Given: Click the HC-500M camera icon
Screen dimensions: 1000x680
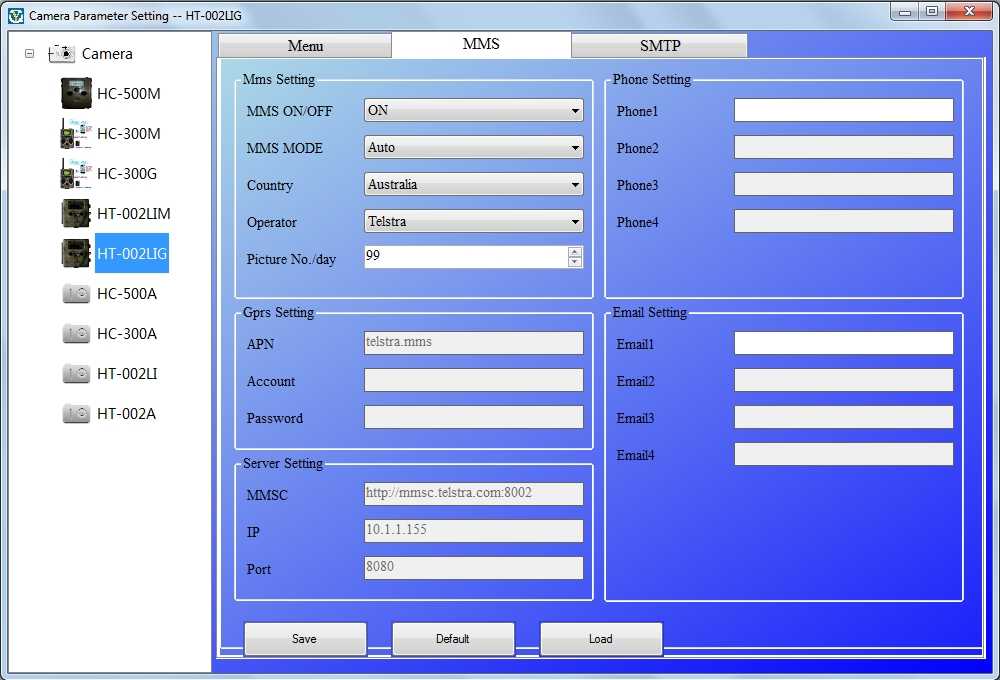Looking at the screenshot, I should (76, 94).
